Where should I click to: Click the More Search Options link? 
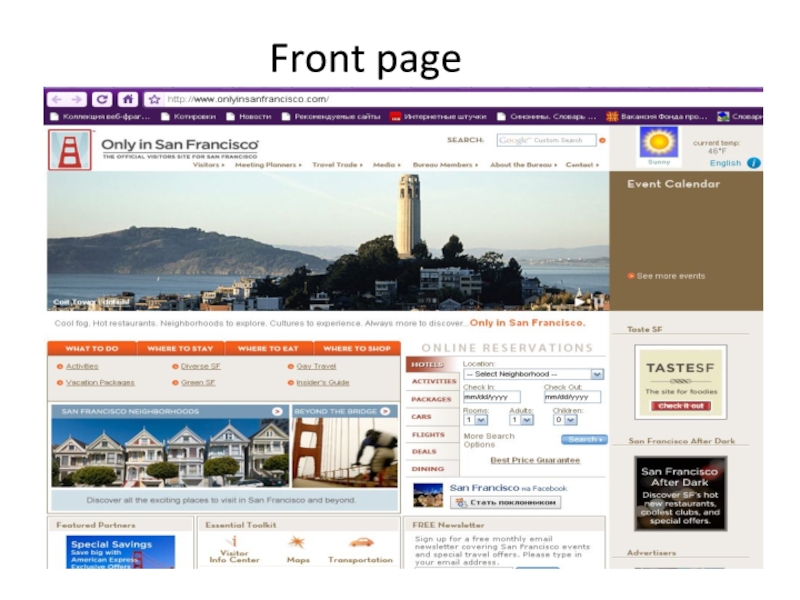489,440
